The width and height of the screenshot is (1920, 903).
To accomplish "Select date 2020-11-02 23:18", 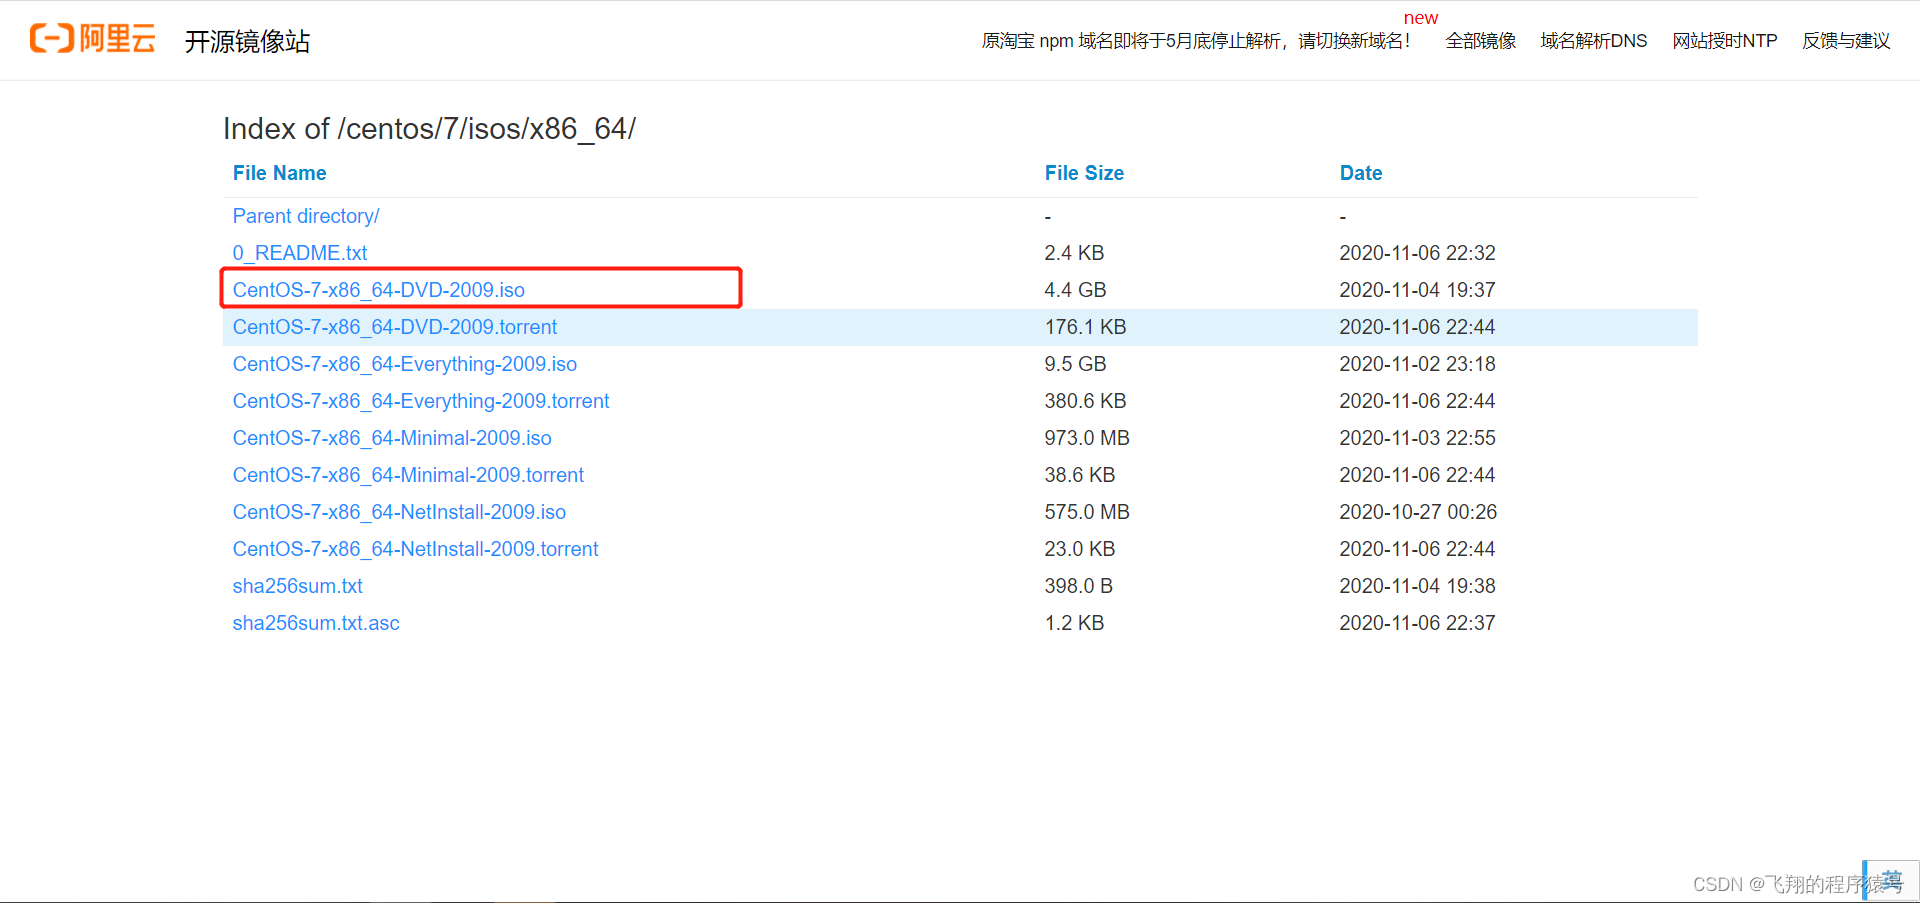I will tap(1417, 364).
